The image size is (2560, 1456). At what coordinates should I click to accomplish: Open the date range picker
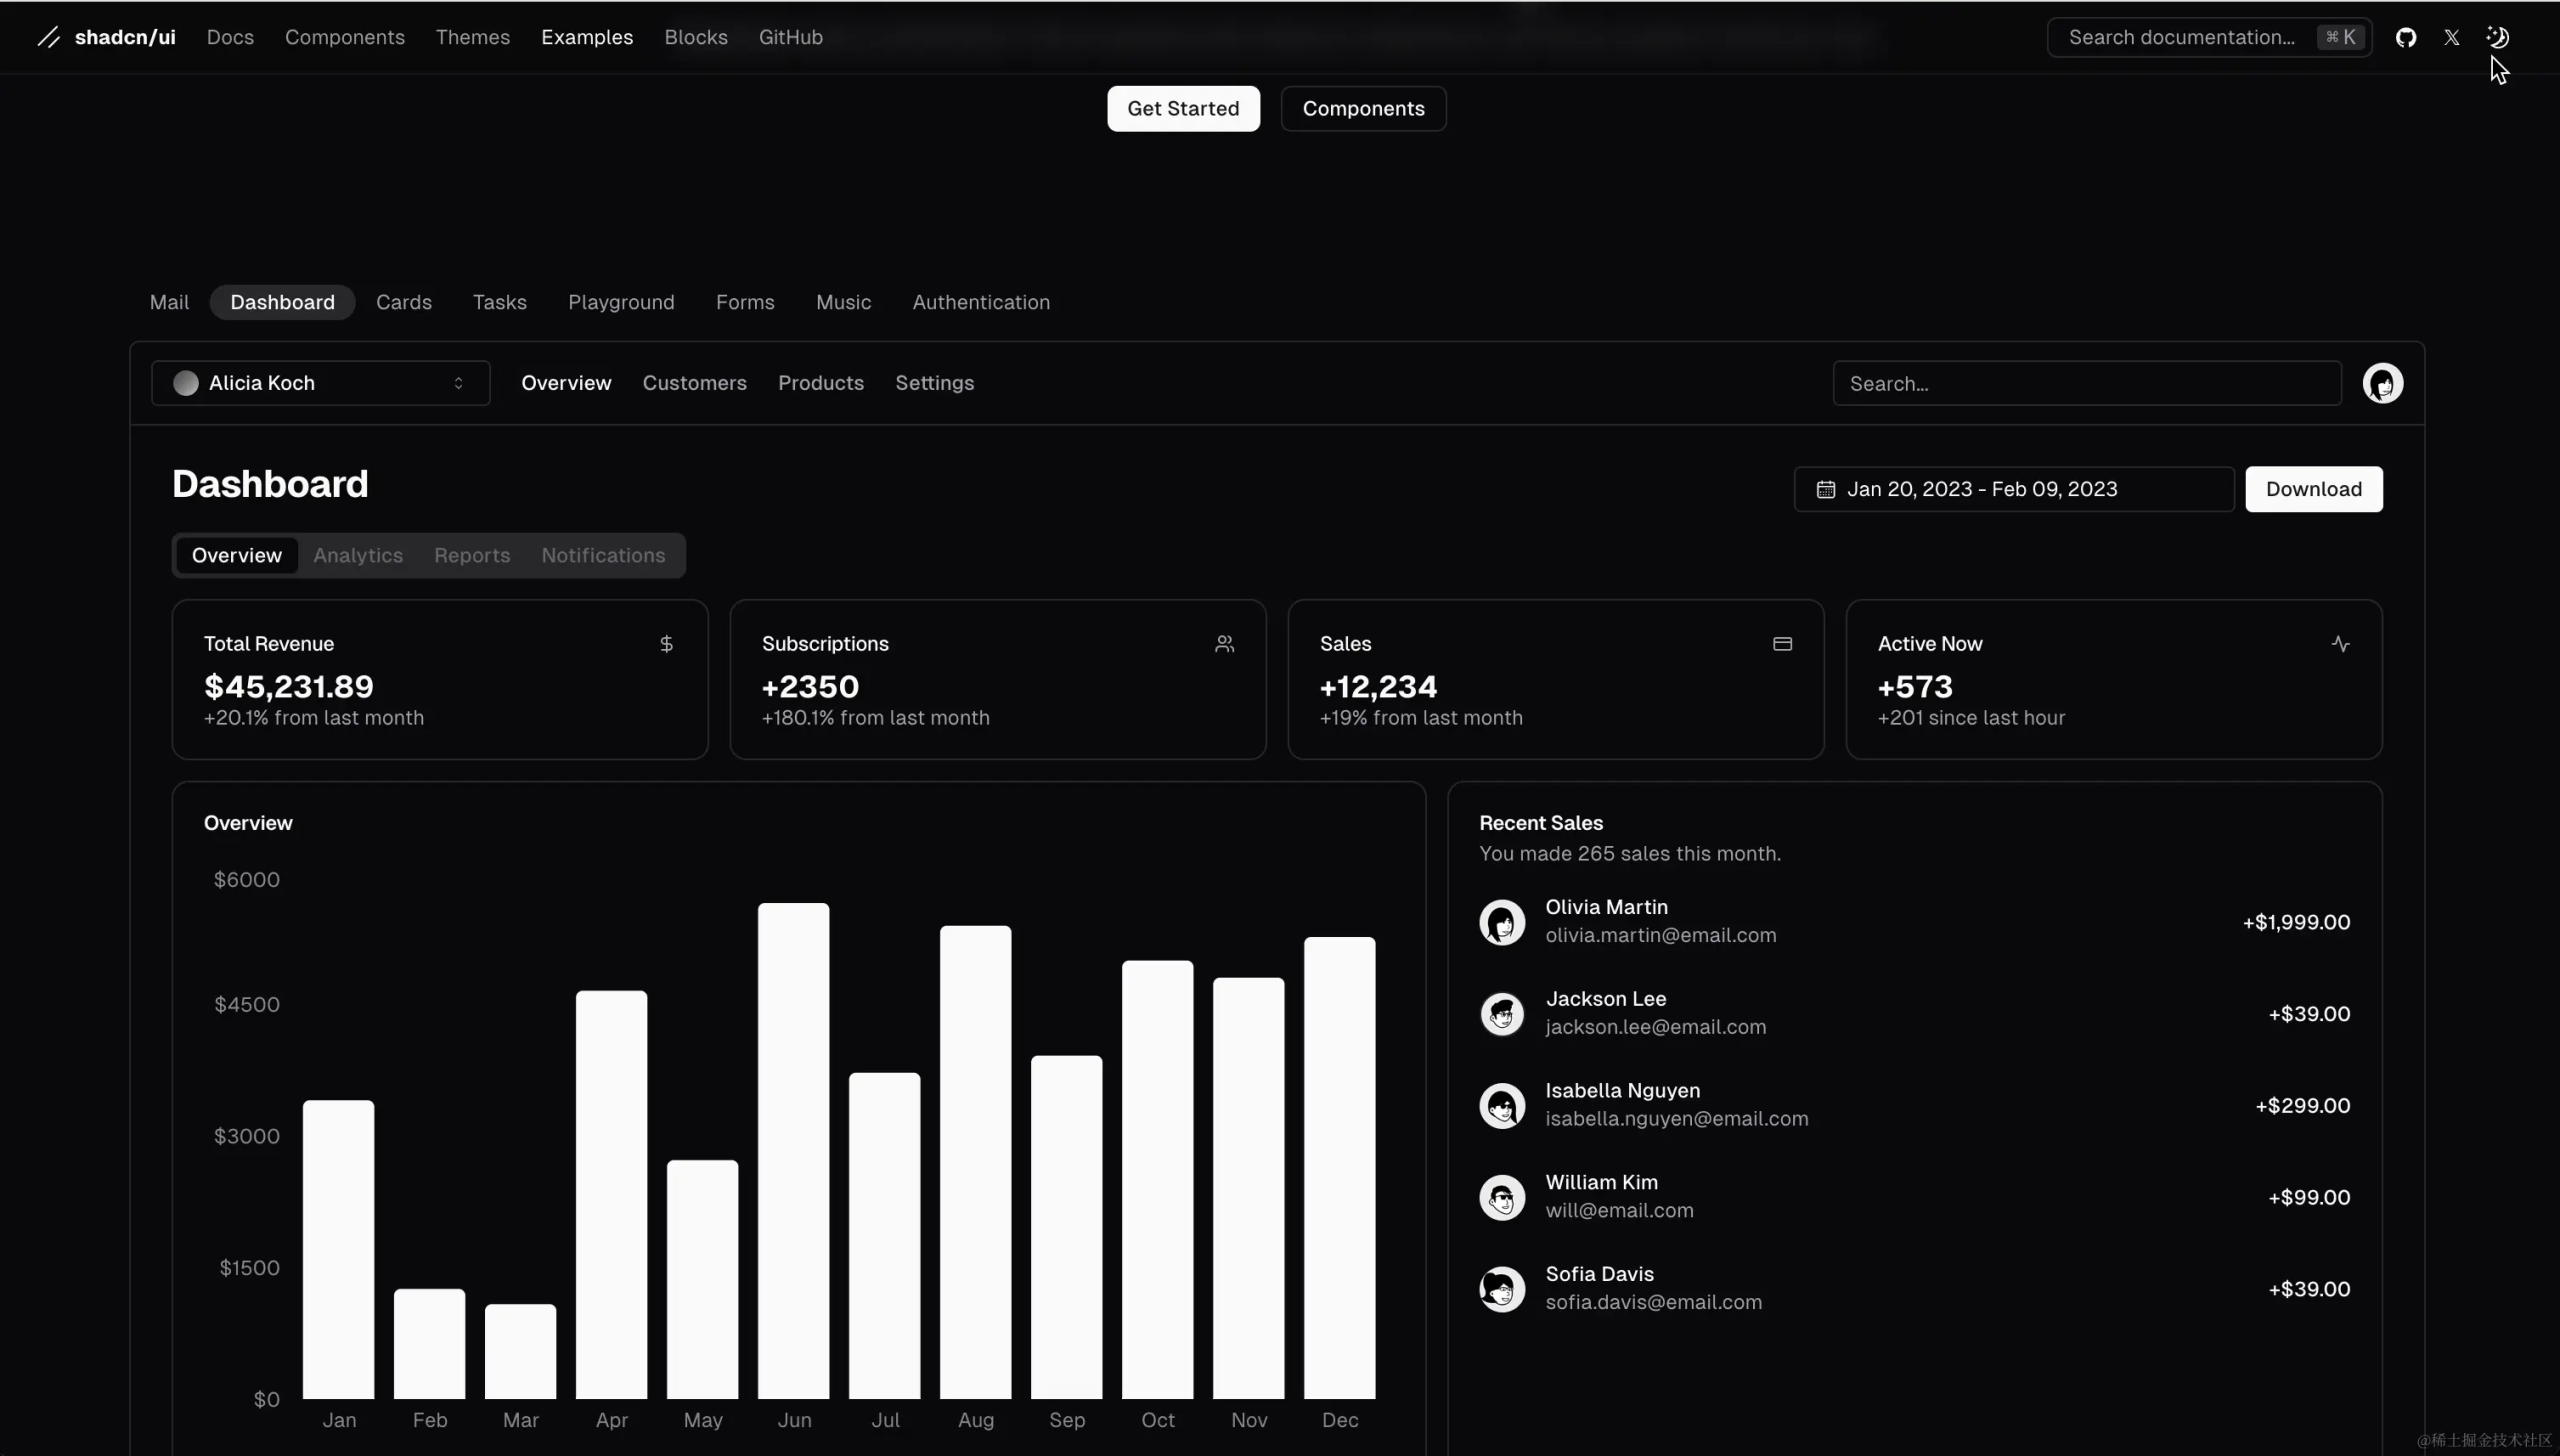point(2013,489)
